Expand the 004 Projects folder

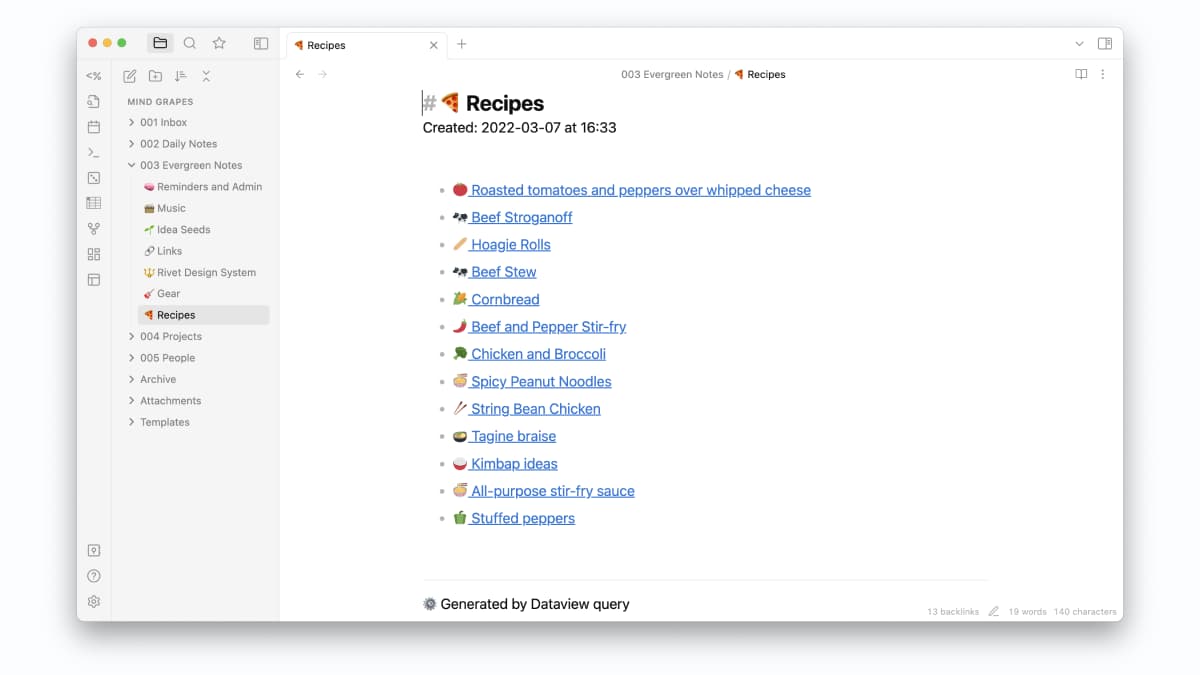pos(131,336)
